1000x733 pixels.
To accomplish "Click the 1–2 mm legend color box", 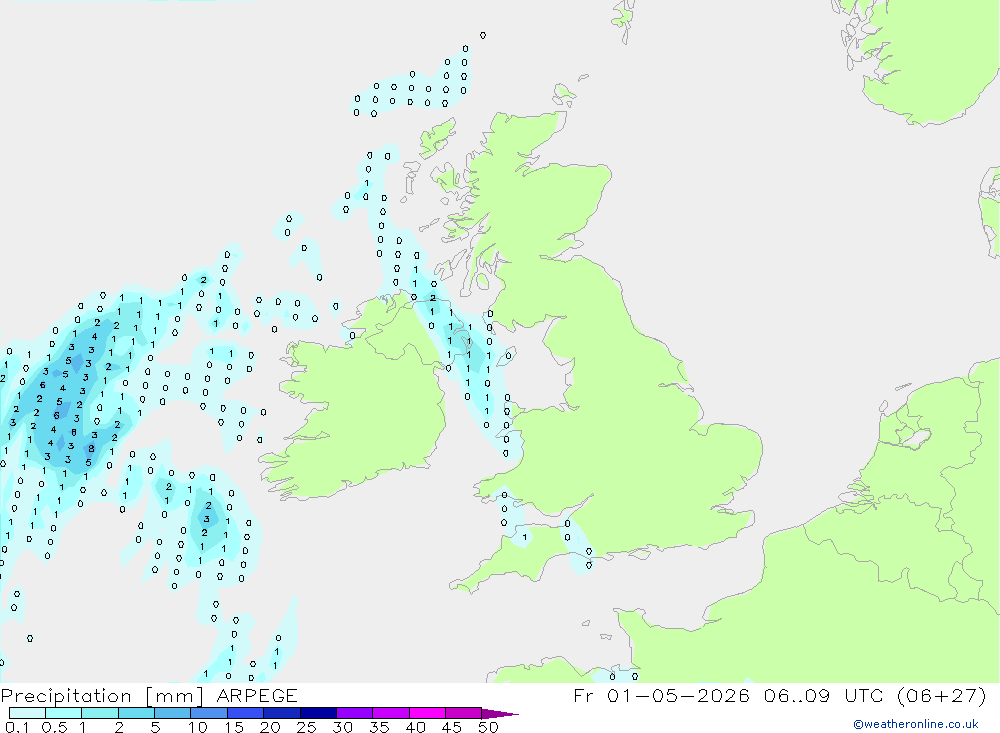I will pos(100,713).
